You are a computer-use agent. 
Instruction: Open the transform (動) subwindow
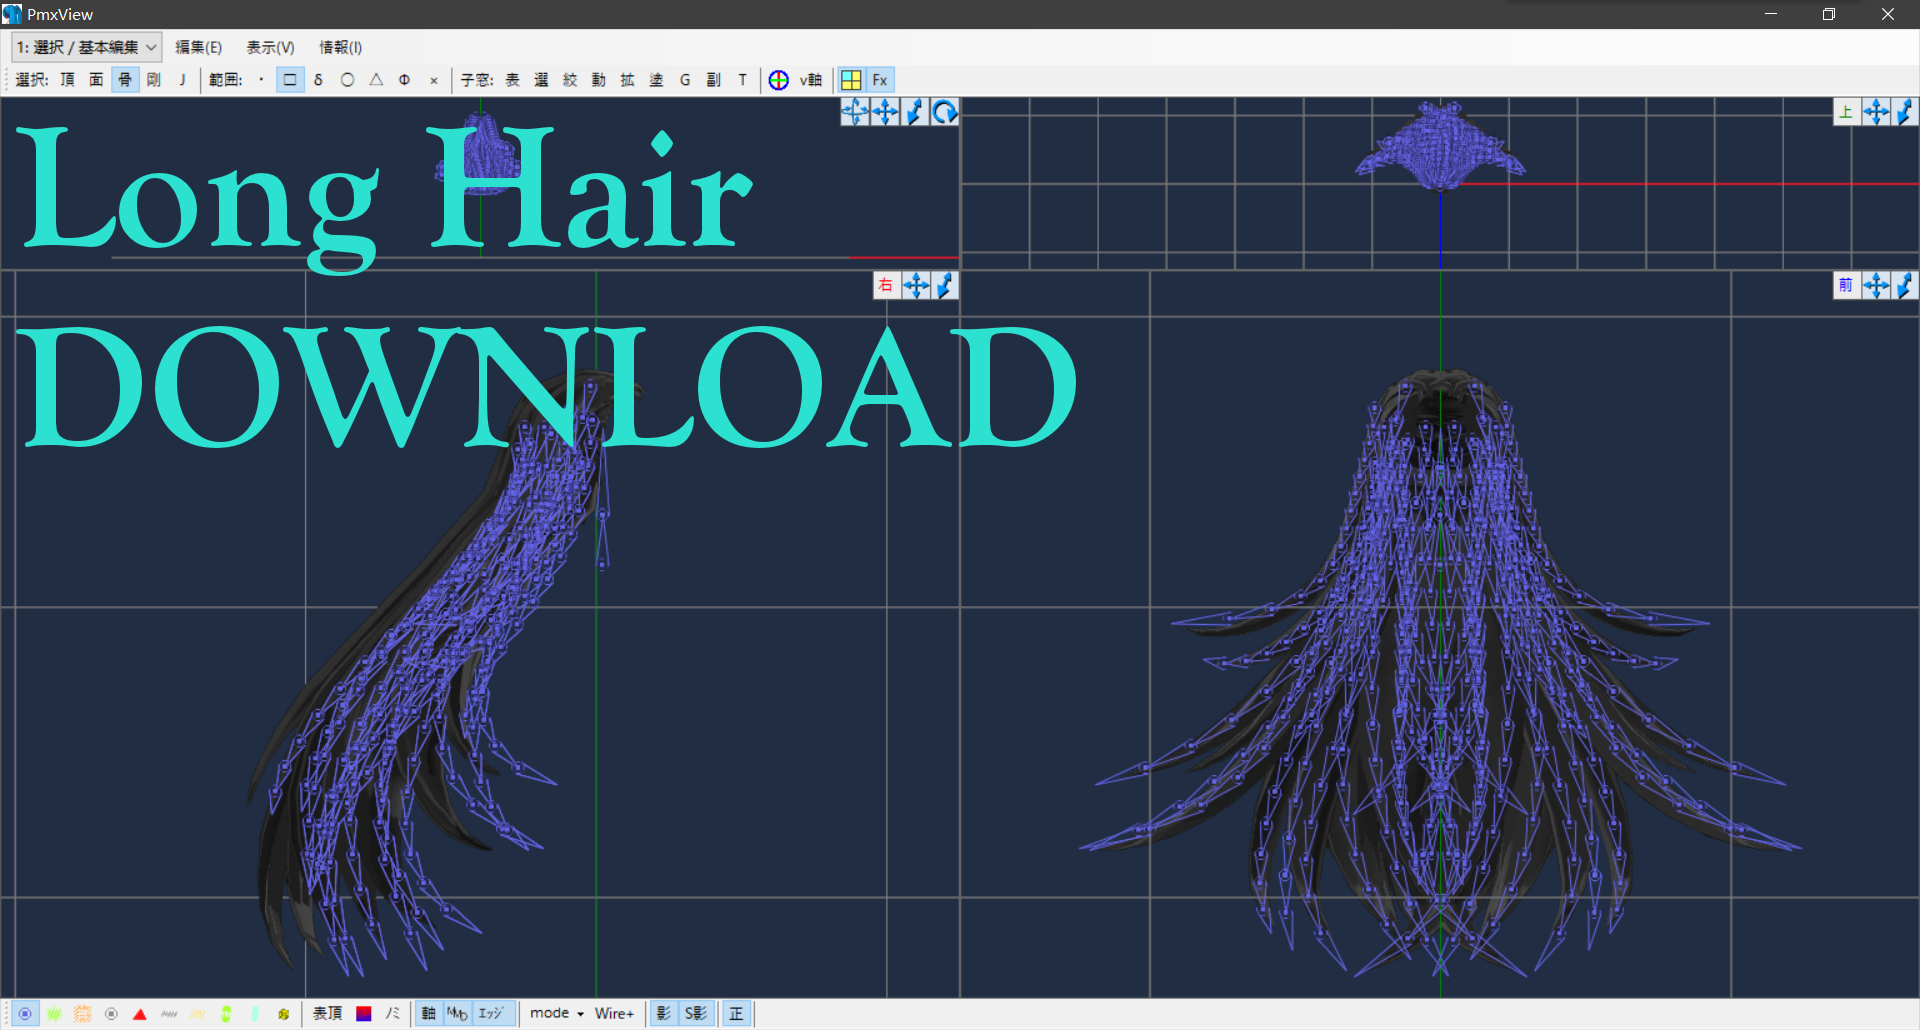click(598, 80)
